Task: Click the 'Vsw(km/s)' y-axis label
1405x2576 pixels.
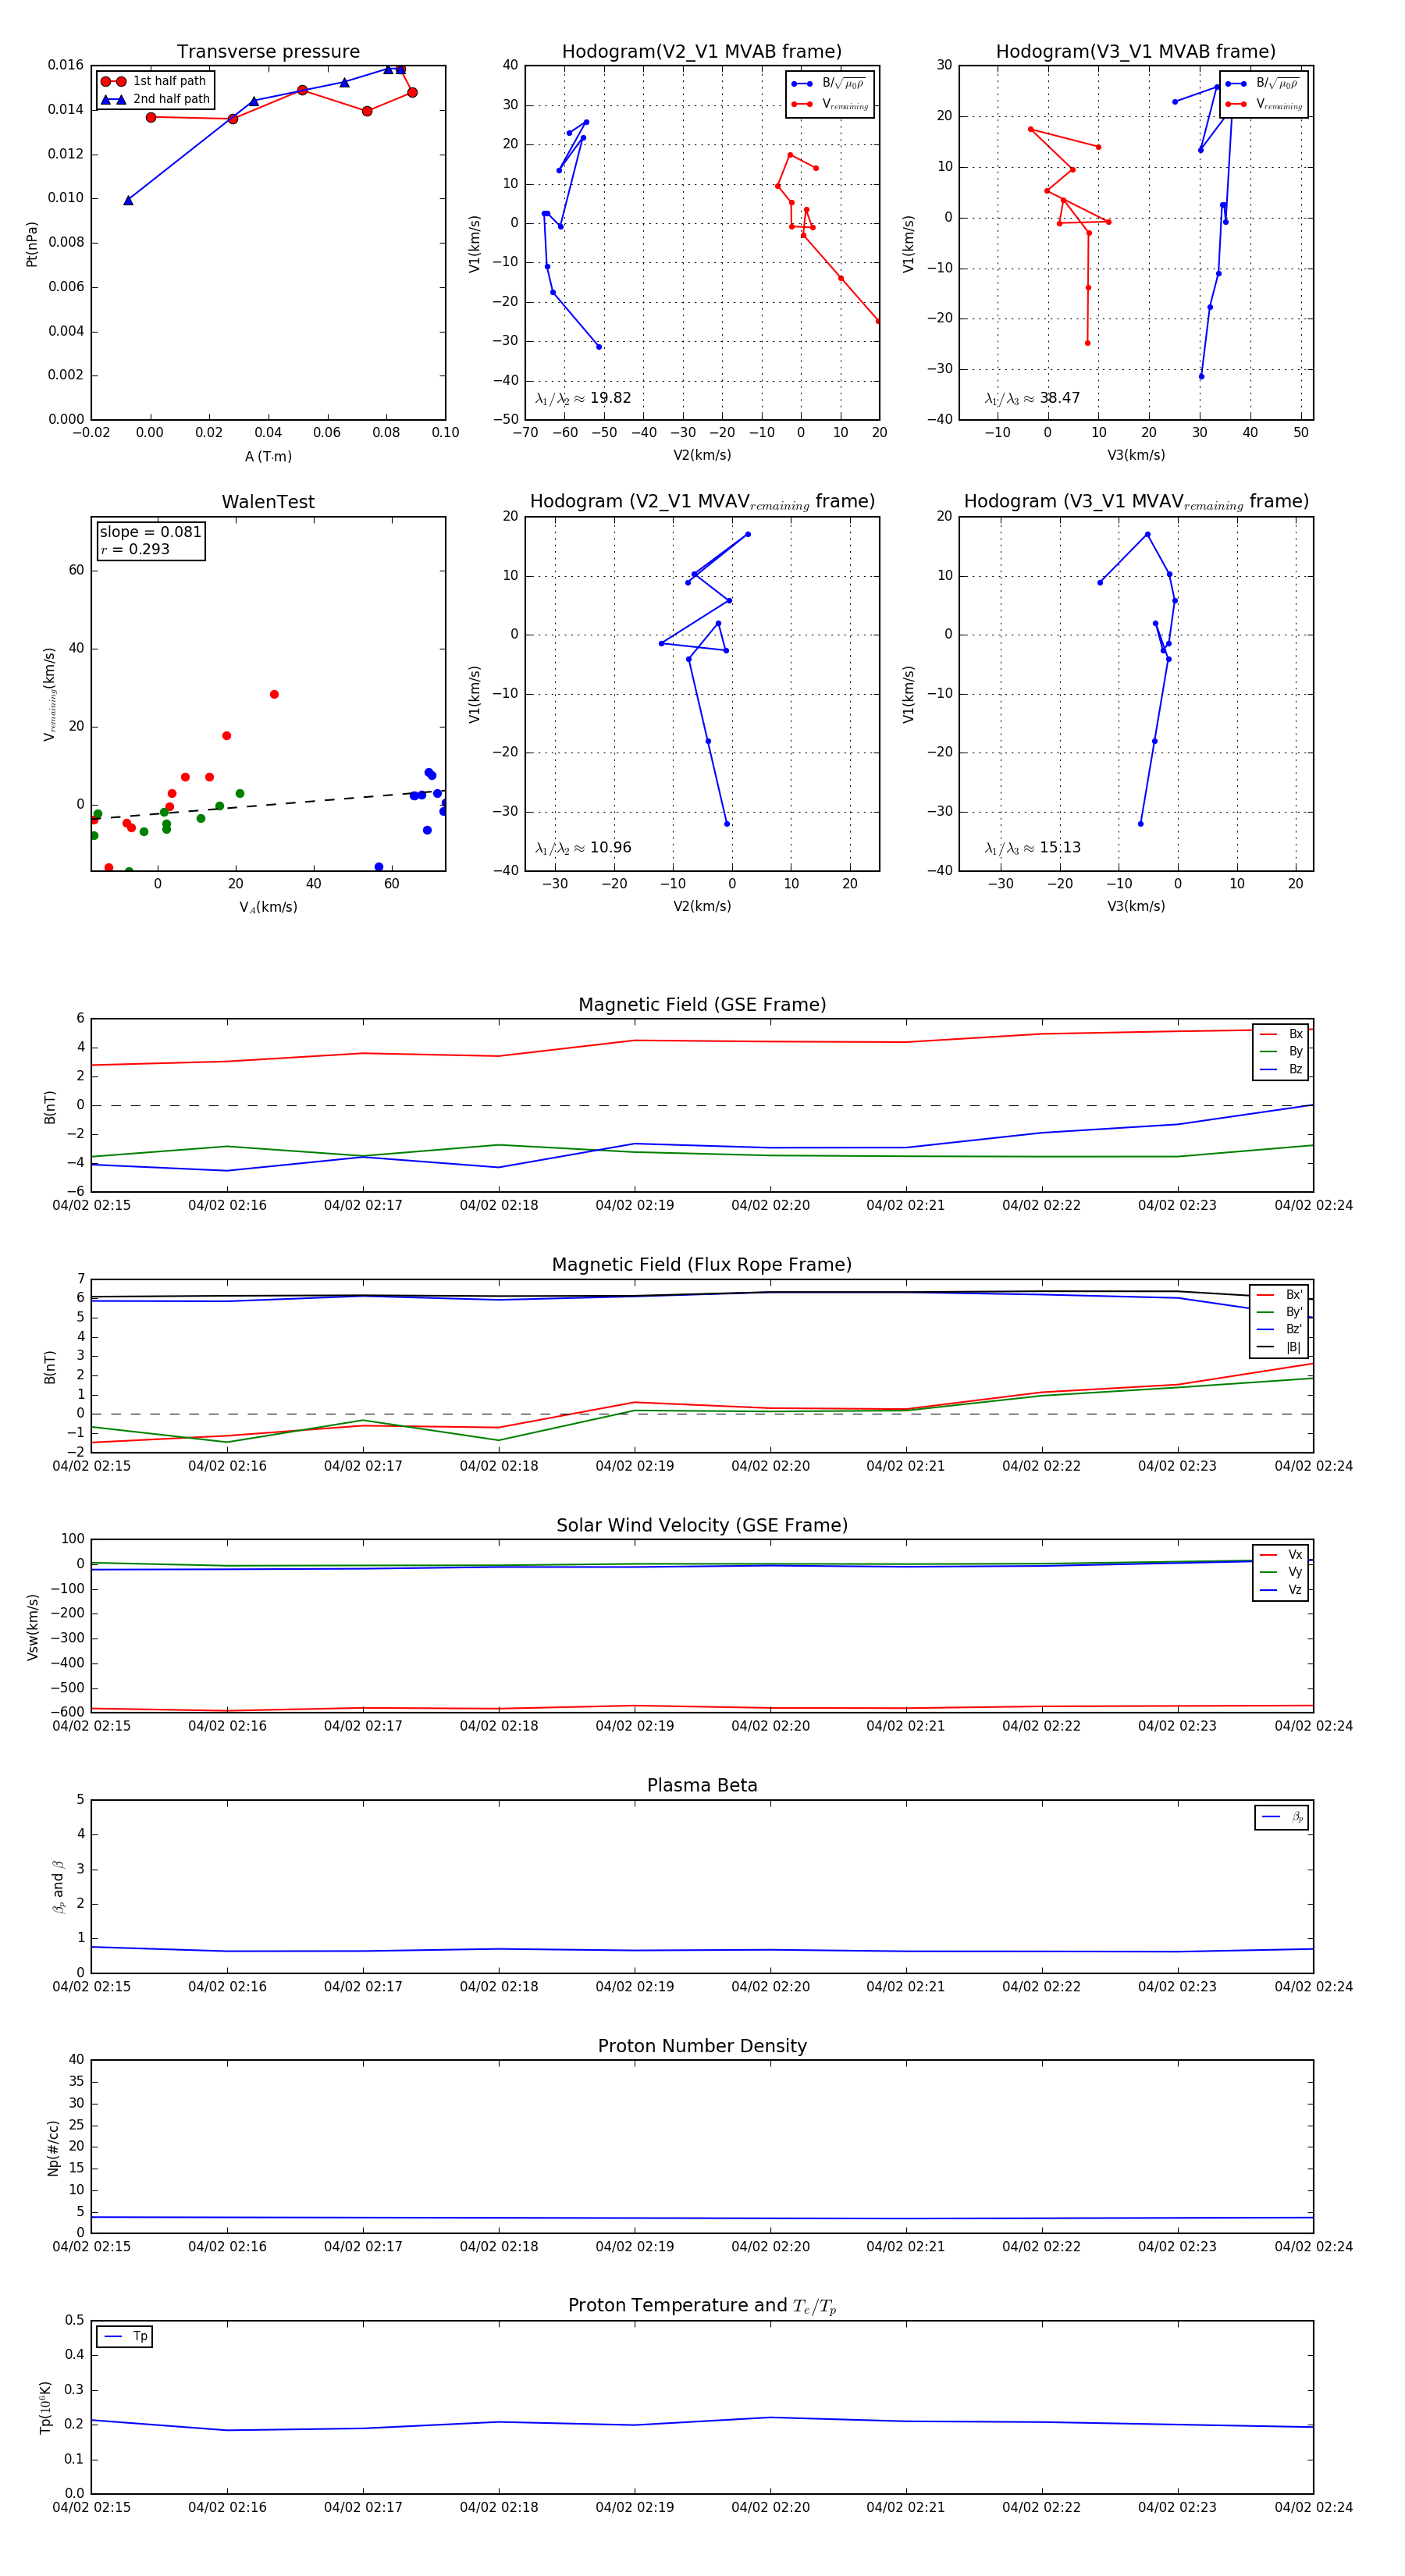Action: pyautogui.click(x=33, y=1627)
